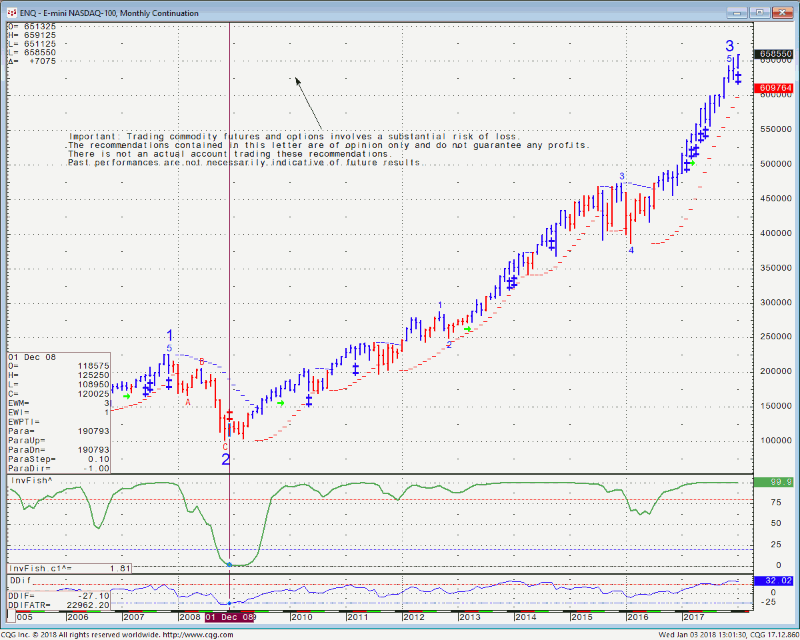Click the red Elliott wave B label

coord(202,362)
